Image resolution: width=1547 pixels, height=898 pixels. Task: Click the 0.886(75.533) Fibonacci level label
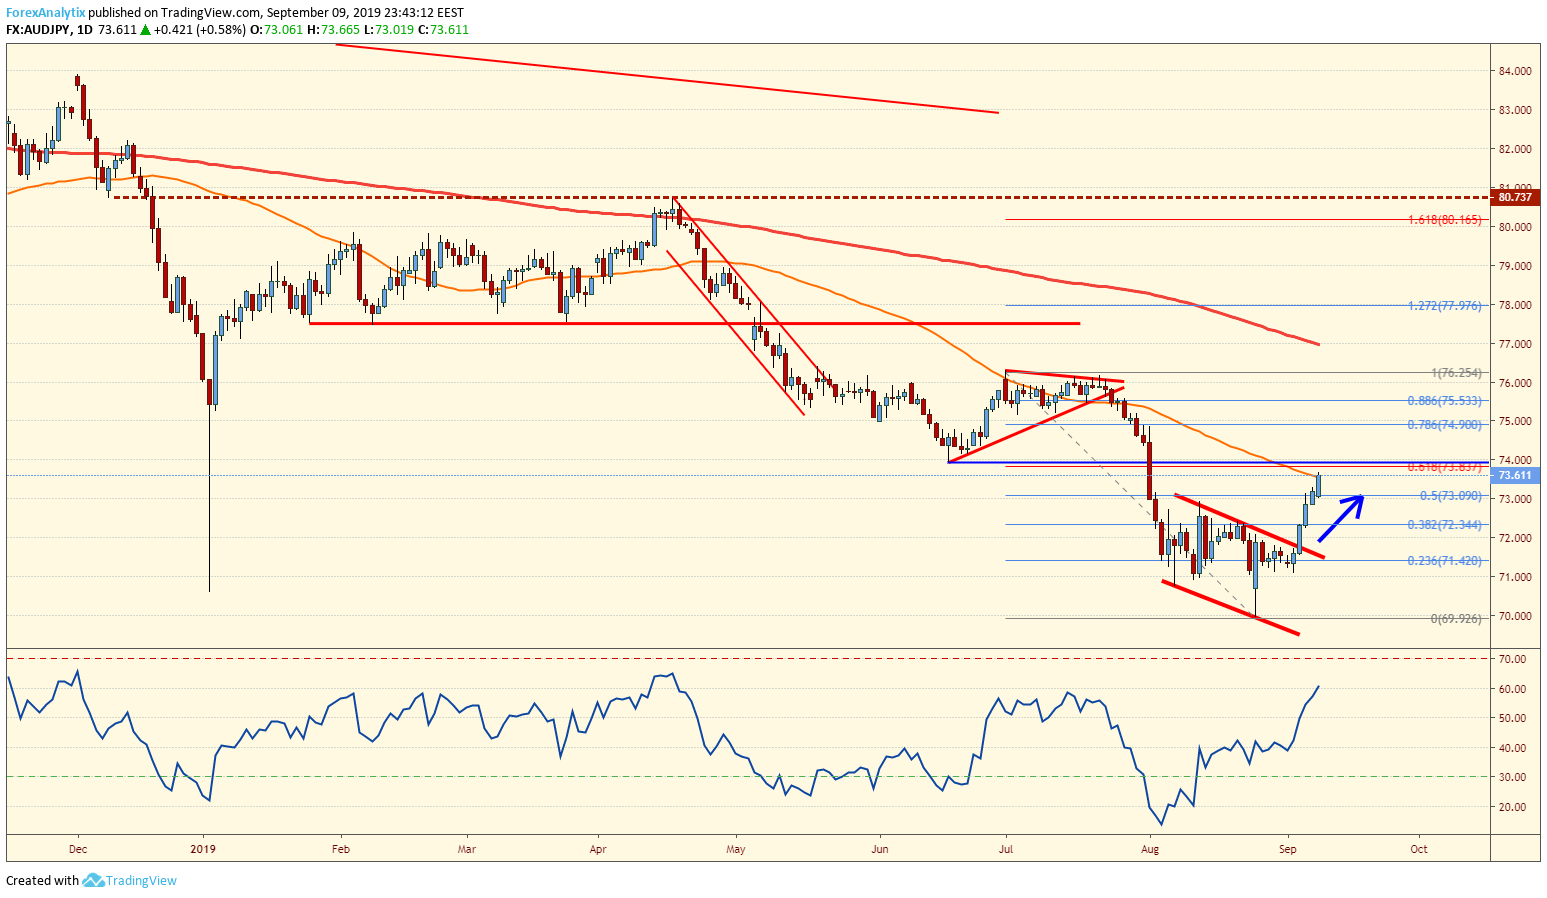(x=1444, y=401)
